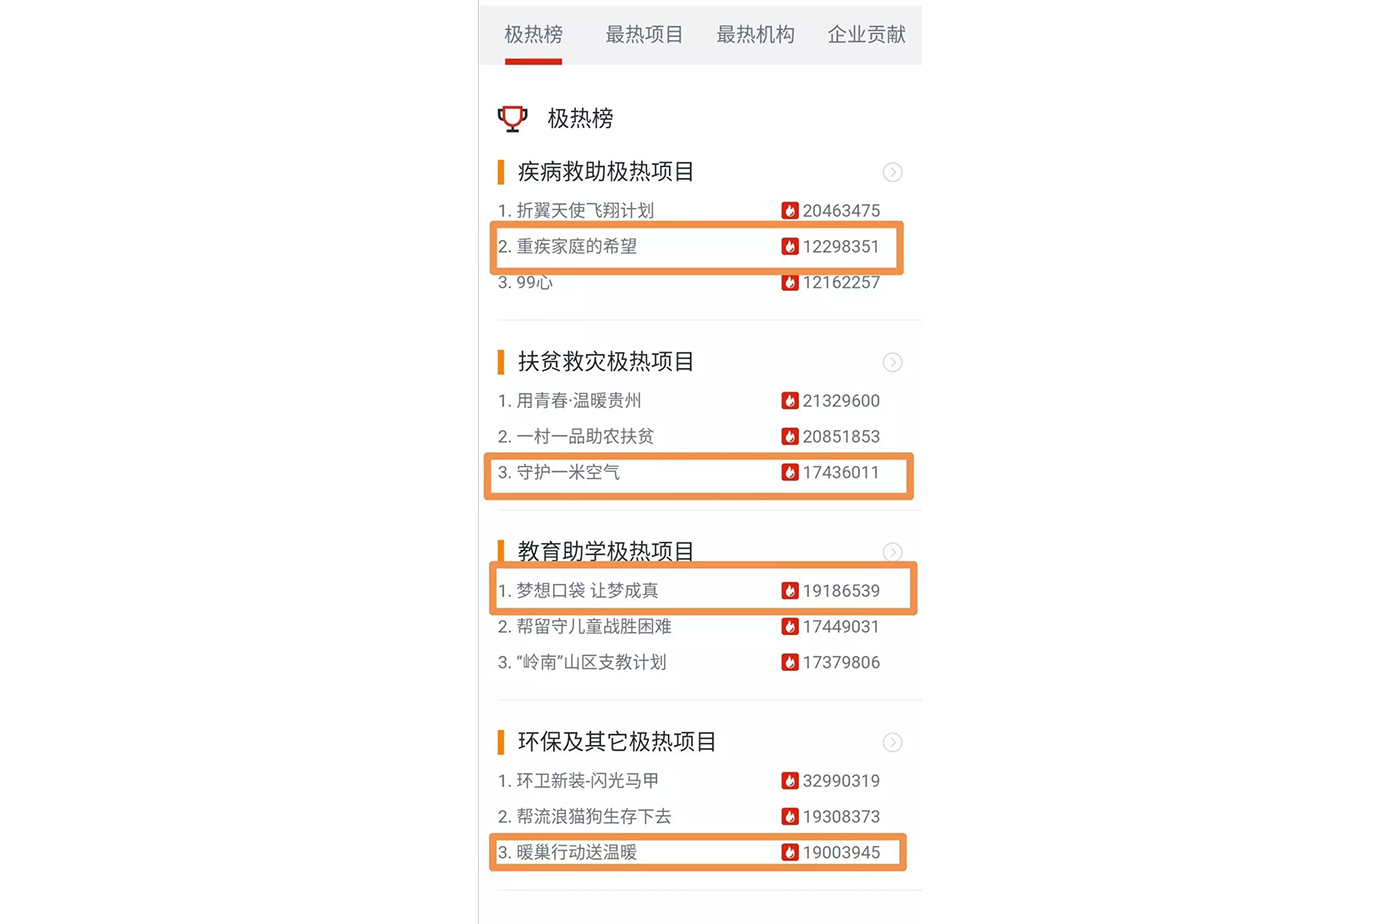Click flame icon next to 12298351
The width and height of the screenshot is (1400, 924).
point(790,246)
